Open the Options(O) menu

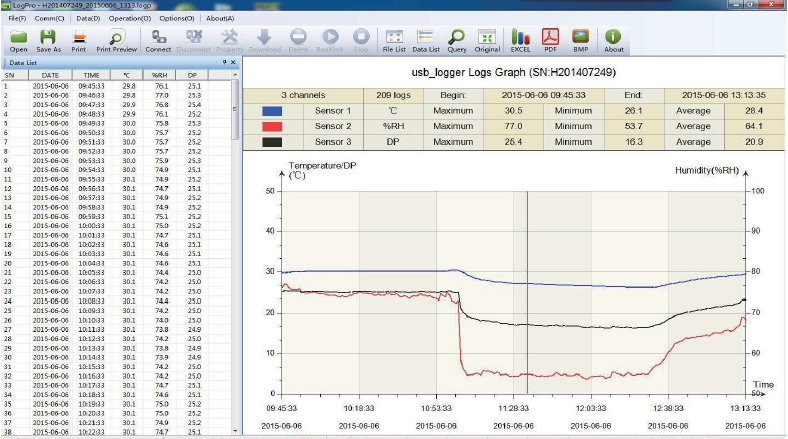coord(176,18)
